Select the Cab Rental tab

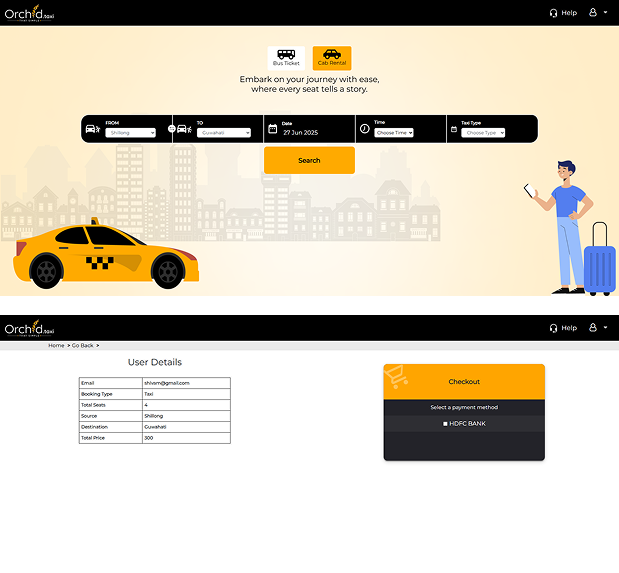[x=331, y=58]
